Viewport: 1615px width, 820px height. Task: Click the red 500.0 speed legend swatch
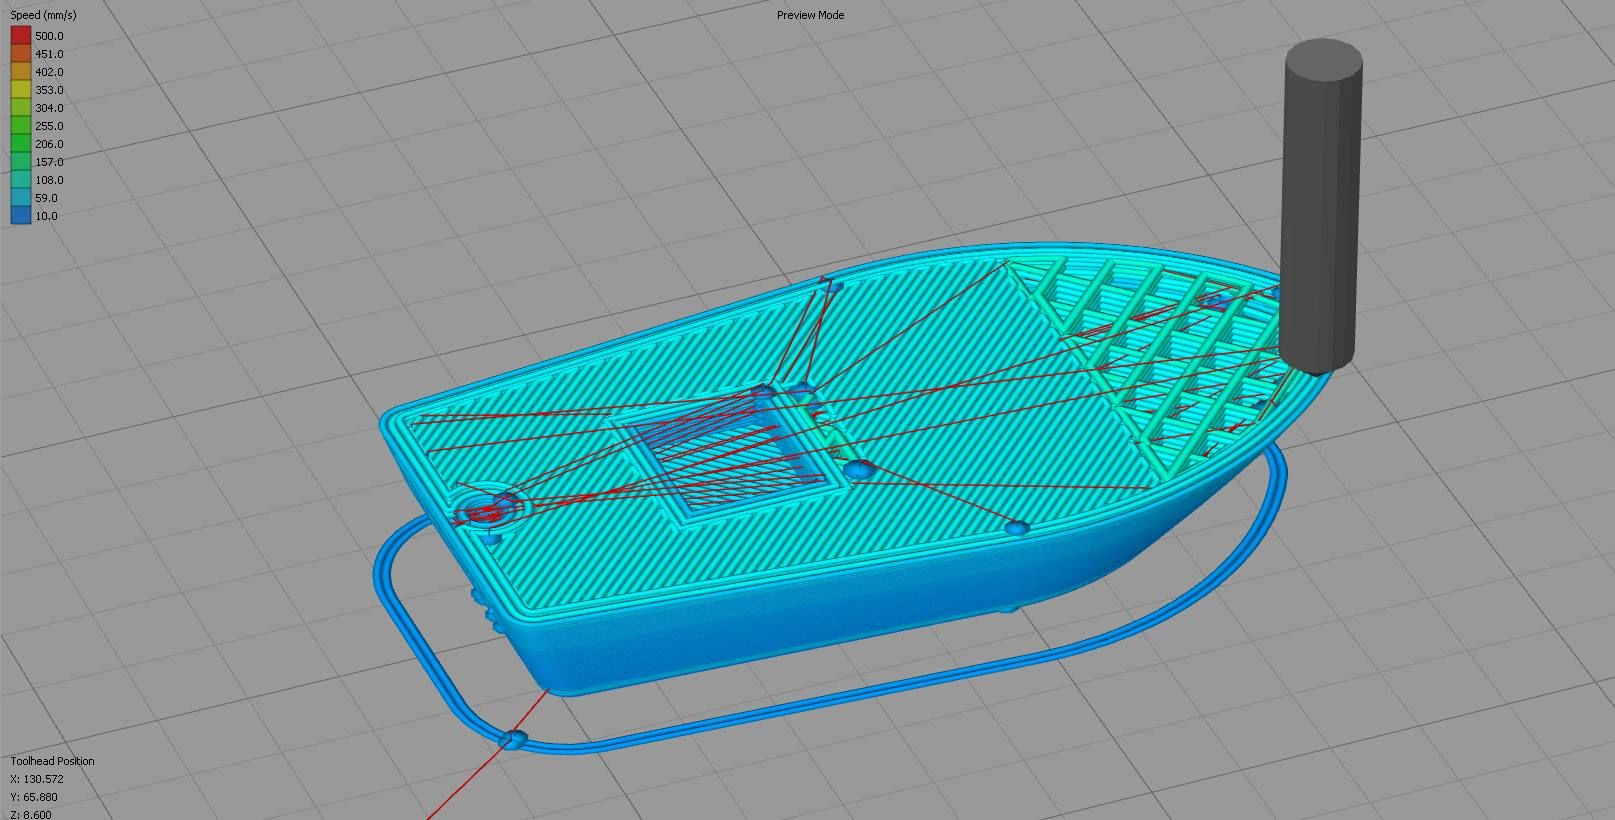[21, 36]
